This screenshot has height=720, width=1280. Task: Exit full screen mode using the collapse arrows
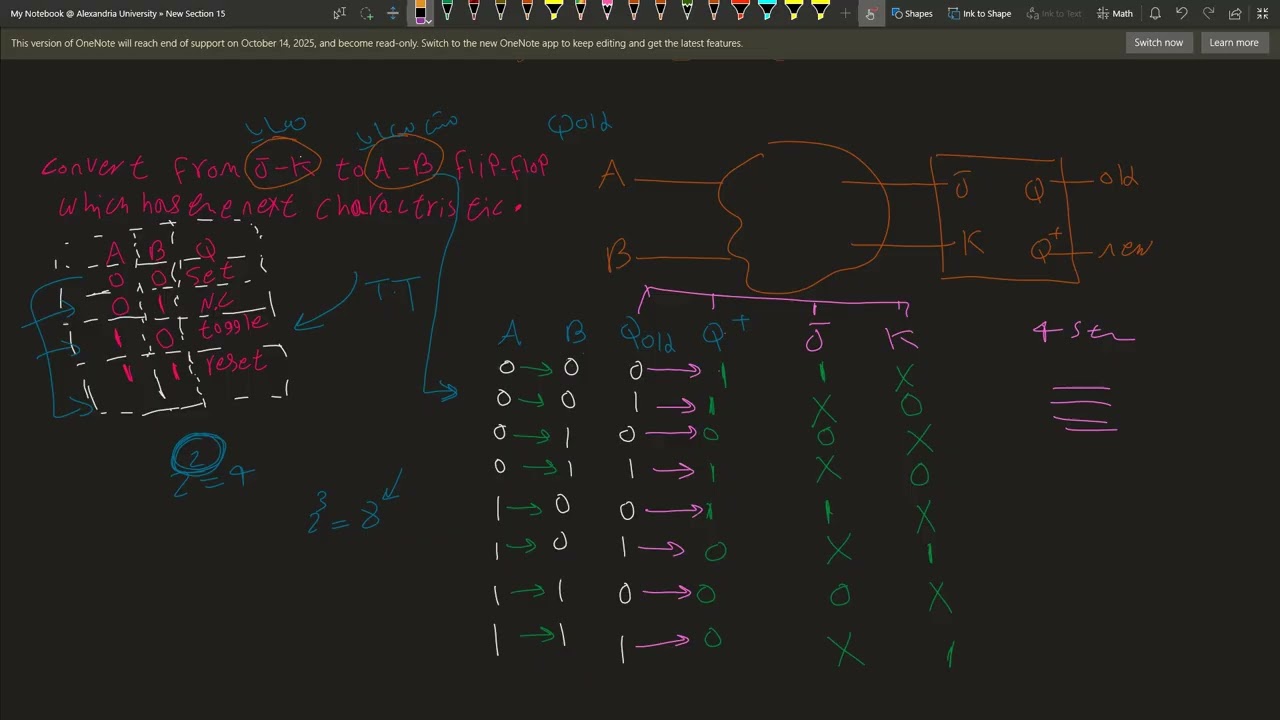[x=1262, y=13]
